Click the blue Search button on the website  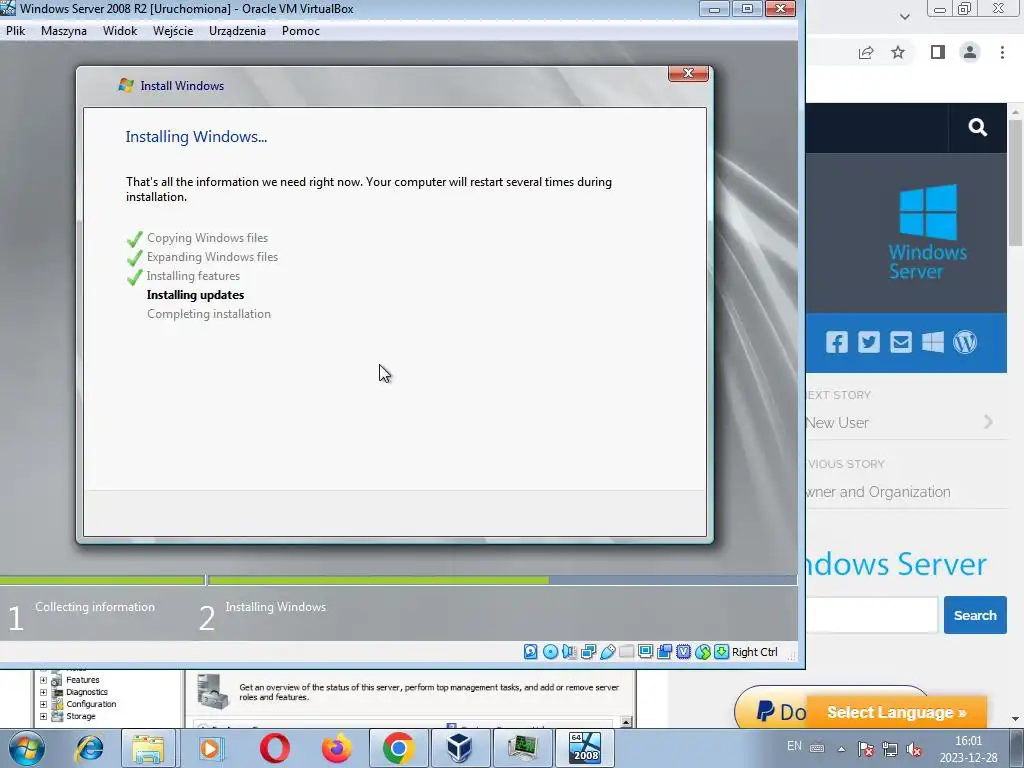(x=974, y=615)
